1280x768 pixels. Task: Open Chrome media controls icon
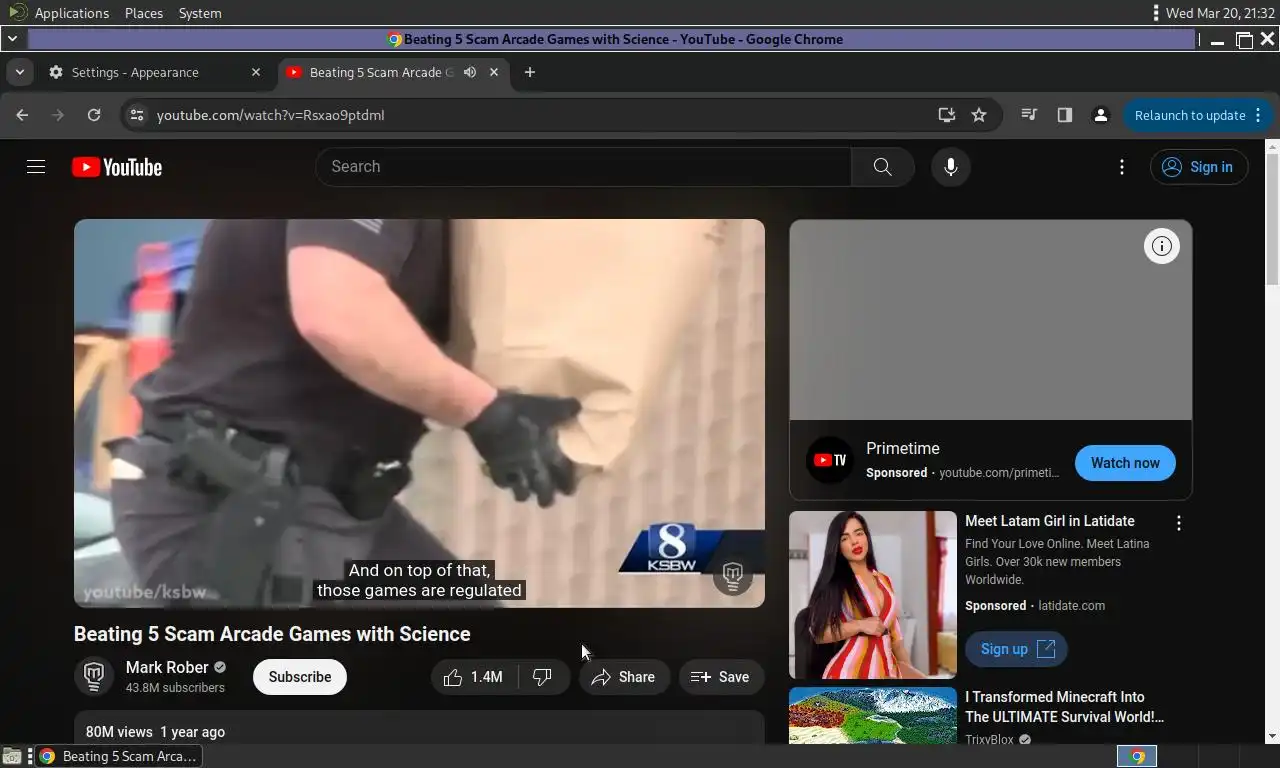pyautogui.click(x=1029, y=115)
